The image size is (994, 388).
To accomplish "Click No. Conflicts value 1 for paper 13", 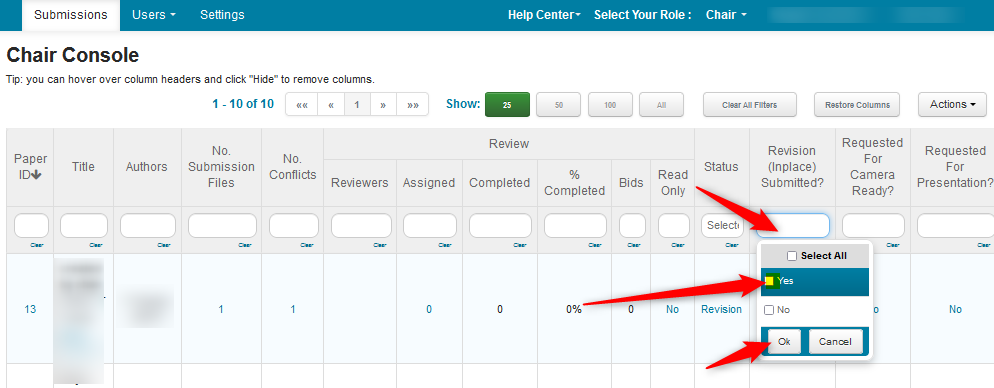I will 293,309.
